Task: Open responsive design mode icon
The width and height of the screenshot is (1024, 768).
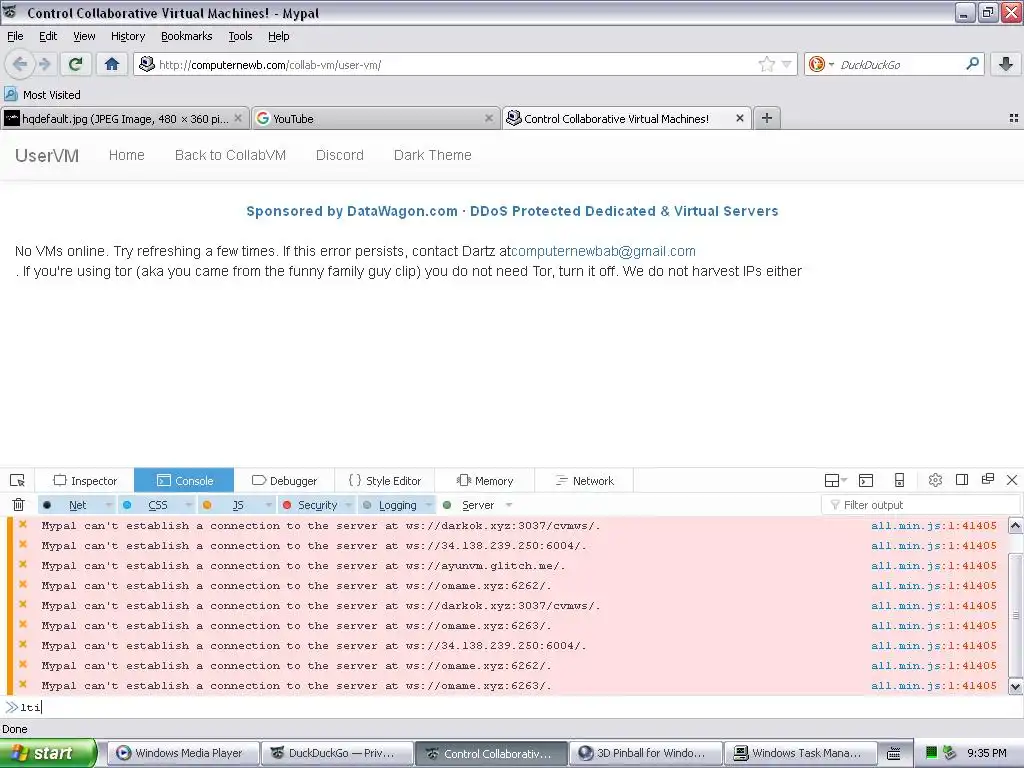Action: tap(899, 481)
